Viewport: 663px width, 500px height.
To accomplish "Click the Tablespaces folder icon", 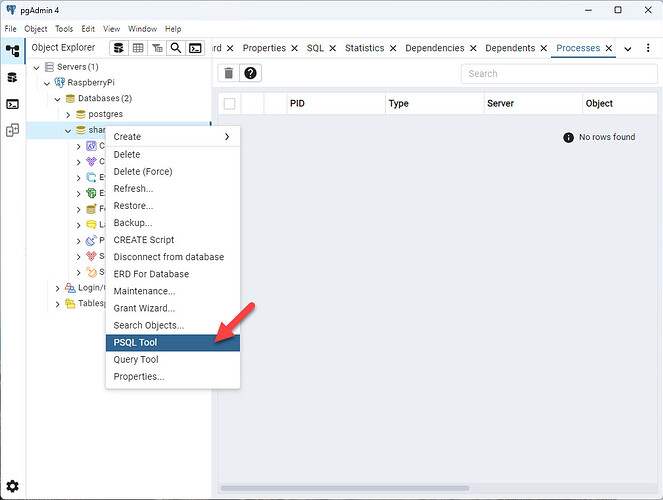I will (x=70, y=303).
